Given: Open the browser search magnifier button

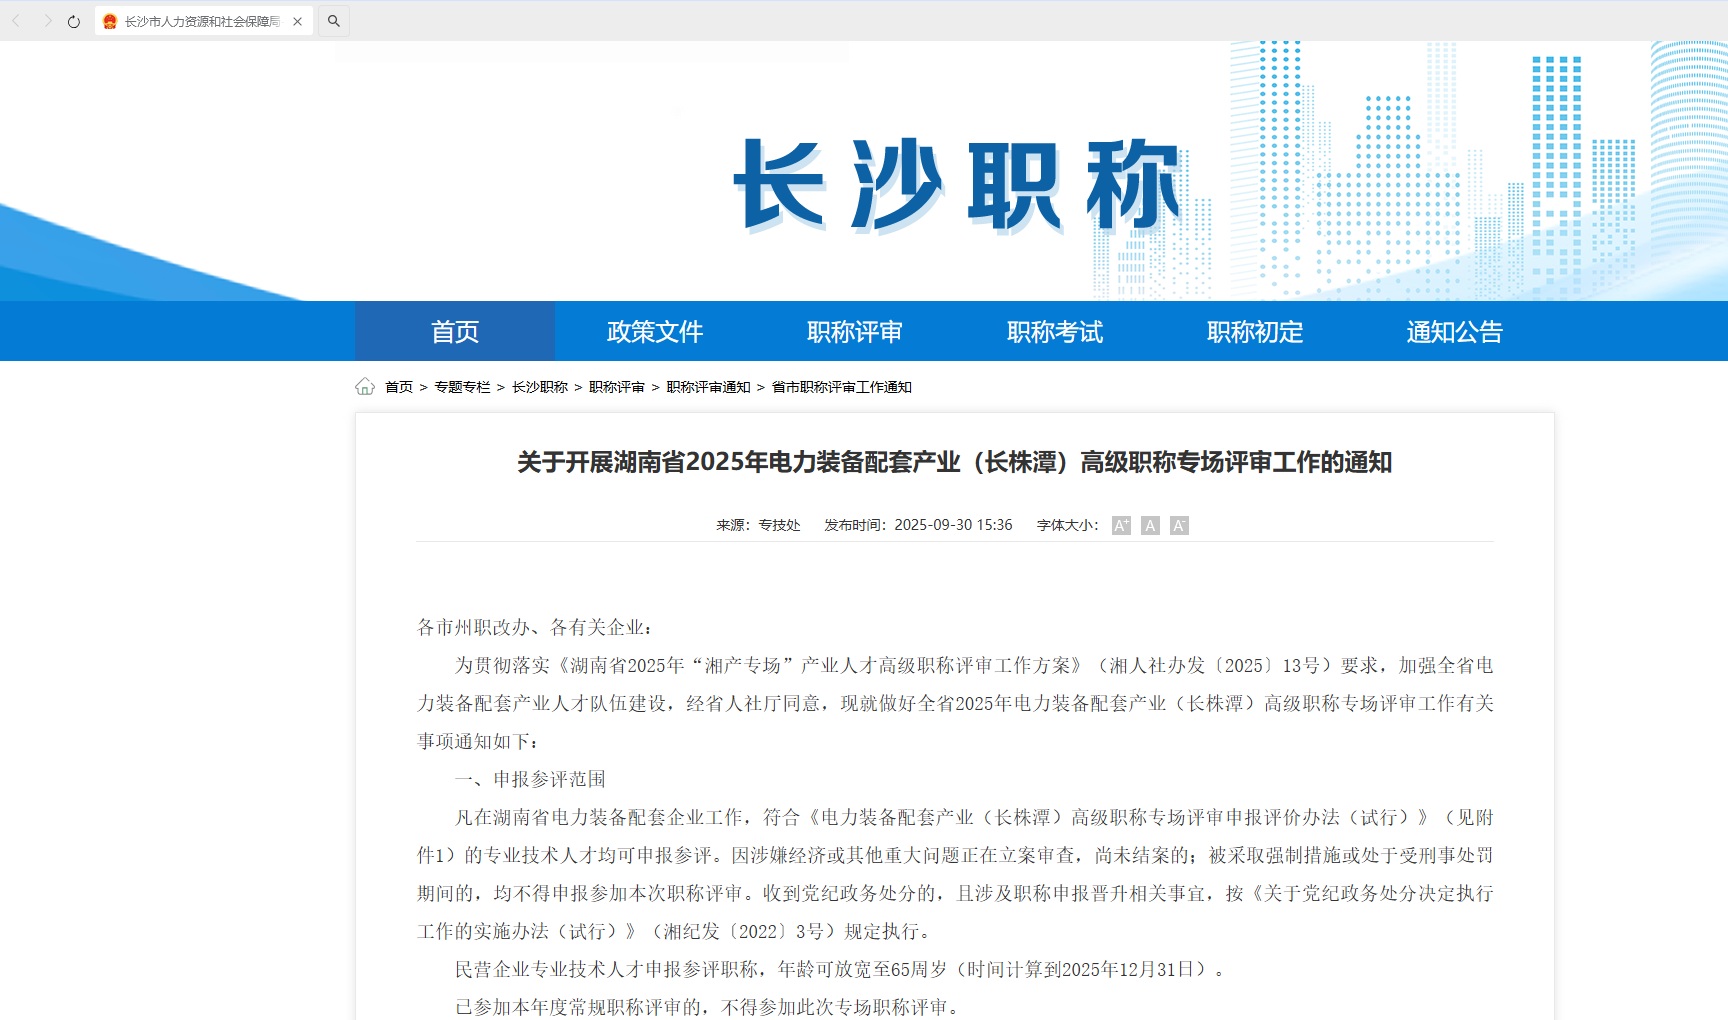Looking at the screenshot, I should pyautogui.click(x=334, y=21).
